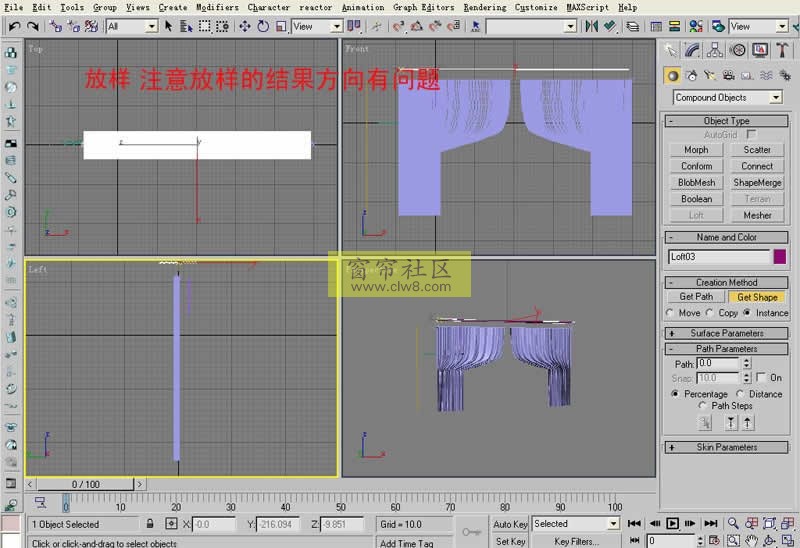The image size is (800, 548).
Task: Open the Selected key filter dropdown
Action: tap(613, 524)
